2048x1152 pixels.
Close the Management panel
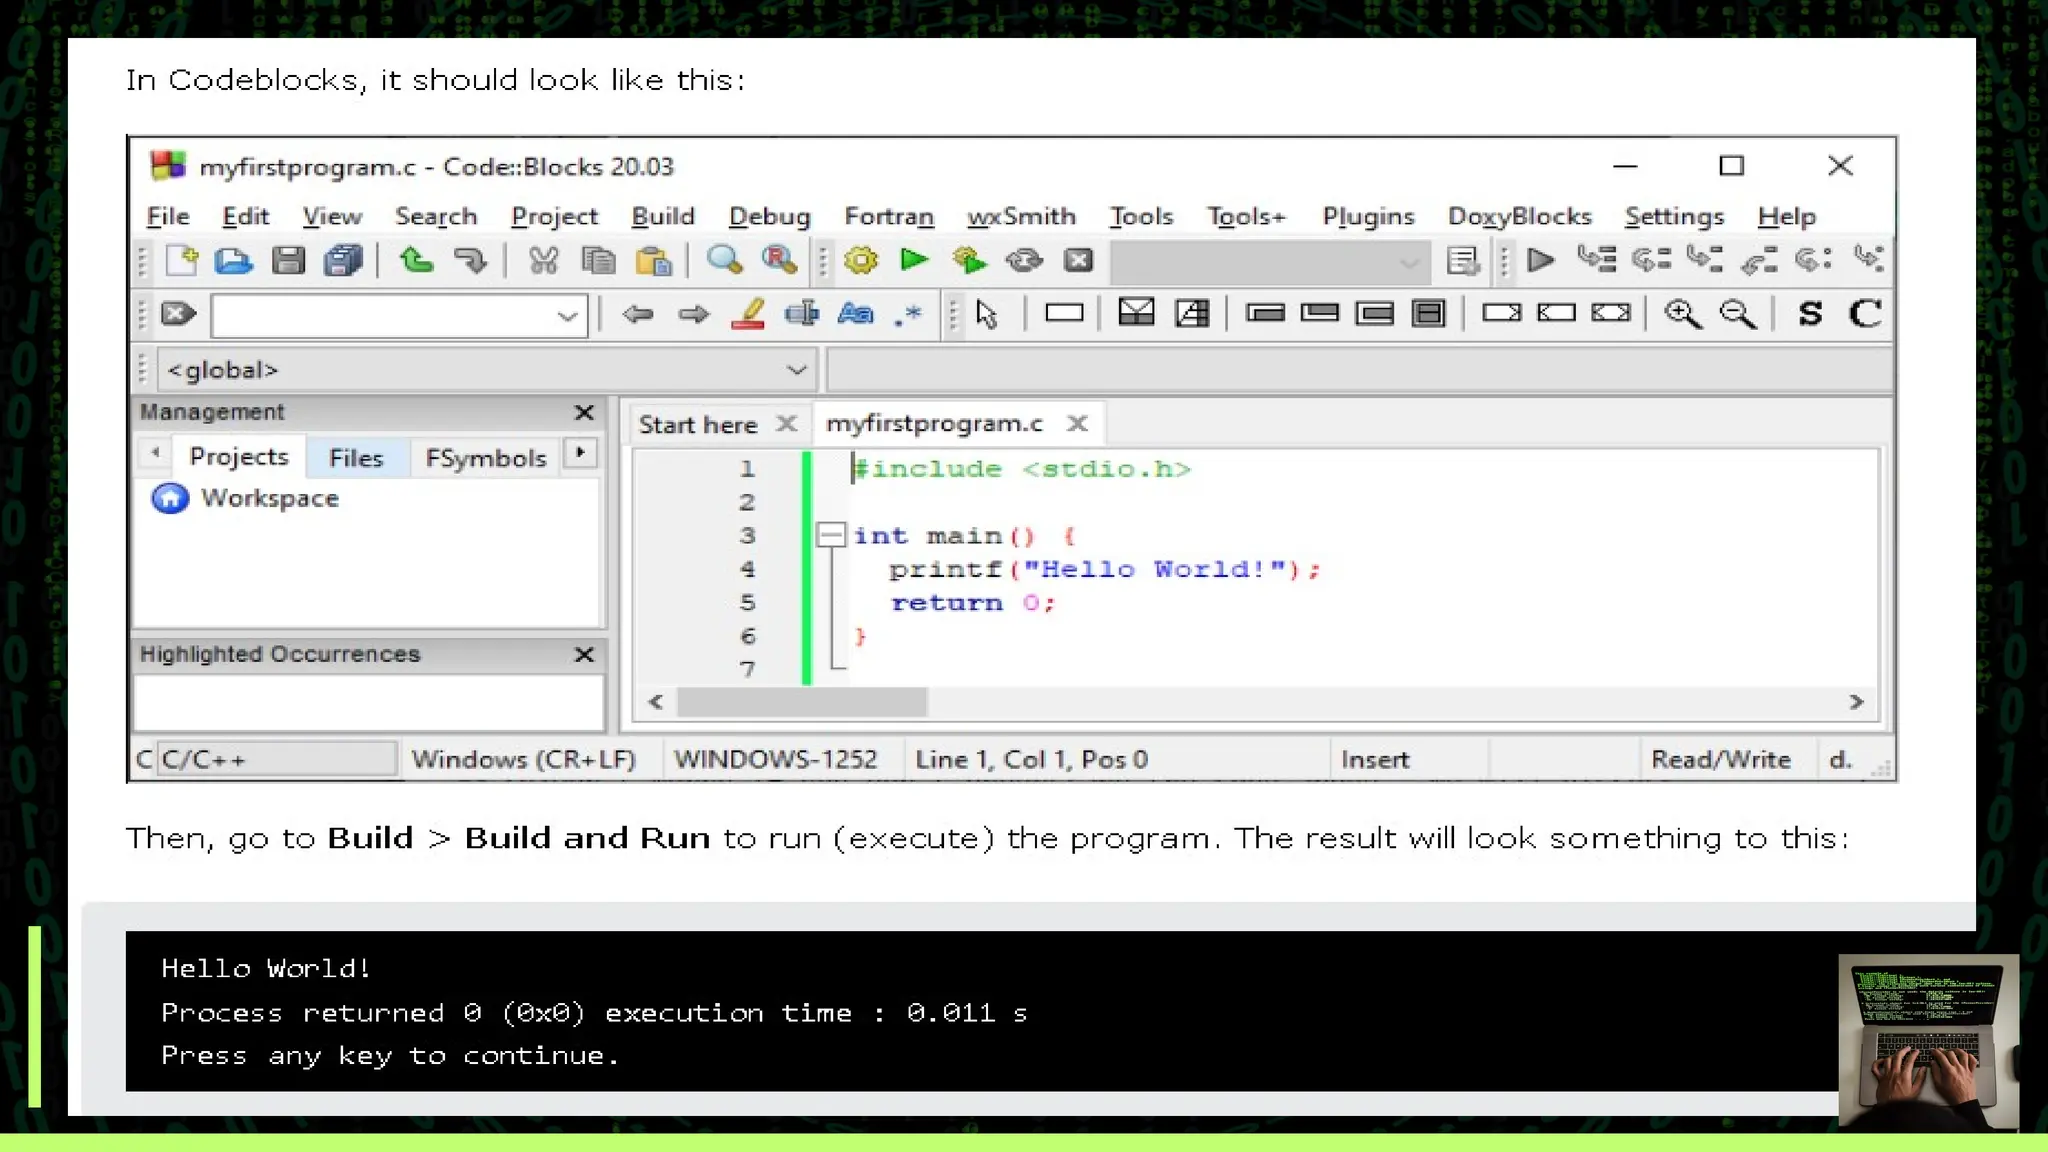pyautogui.click(x=584, y=412)
